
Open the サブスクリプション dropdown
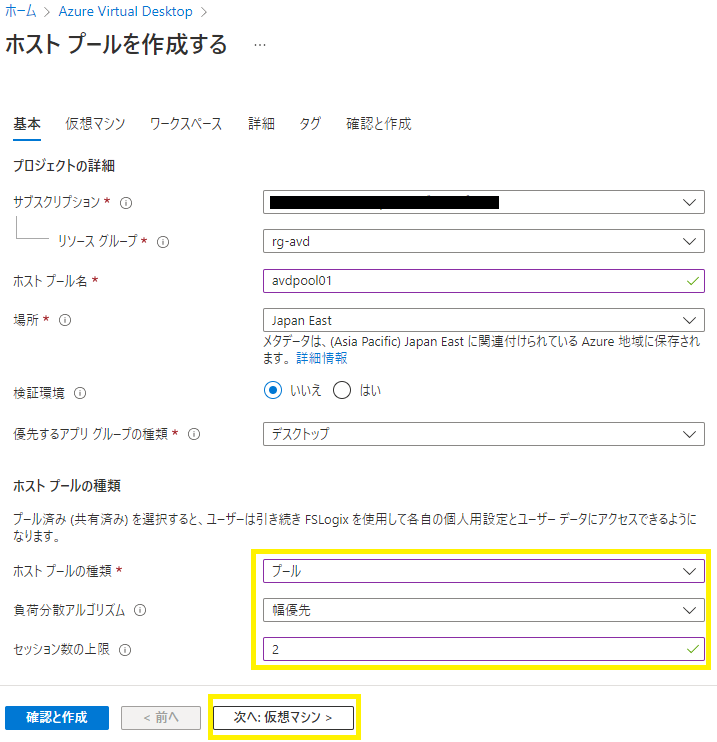tap(484, 202)
